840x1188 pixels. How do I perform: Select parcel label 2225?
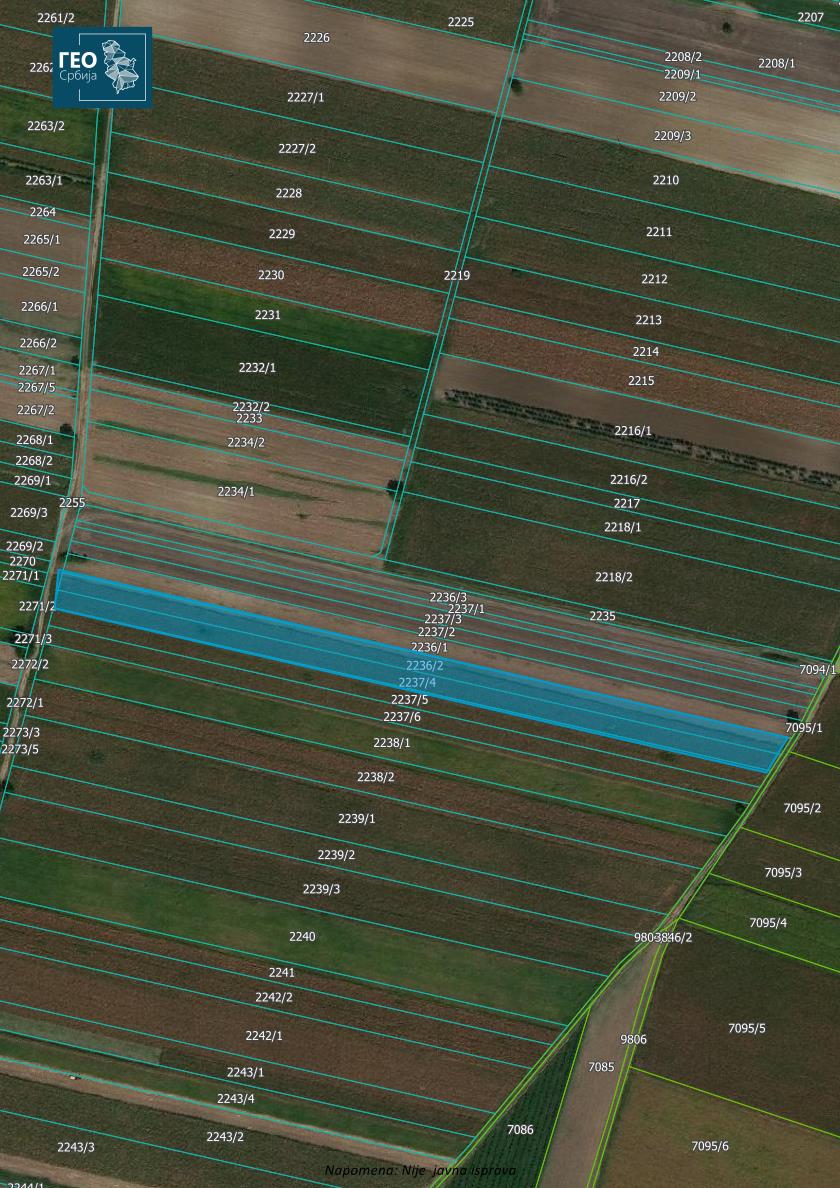[461, 21]
